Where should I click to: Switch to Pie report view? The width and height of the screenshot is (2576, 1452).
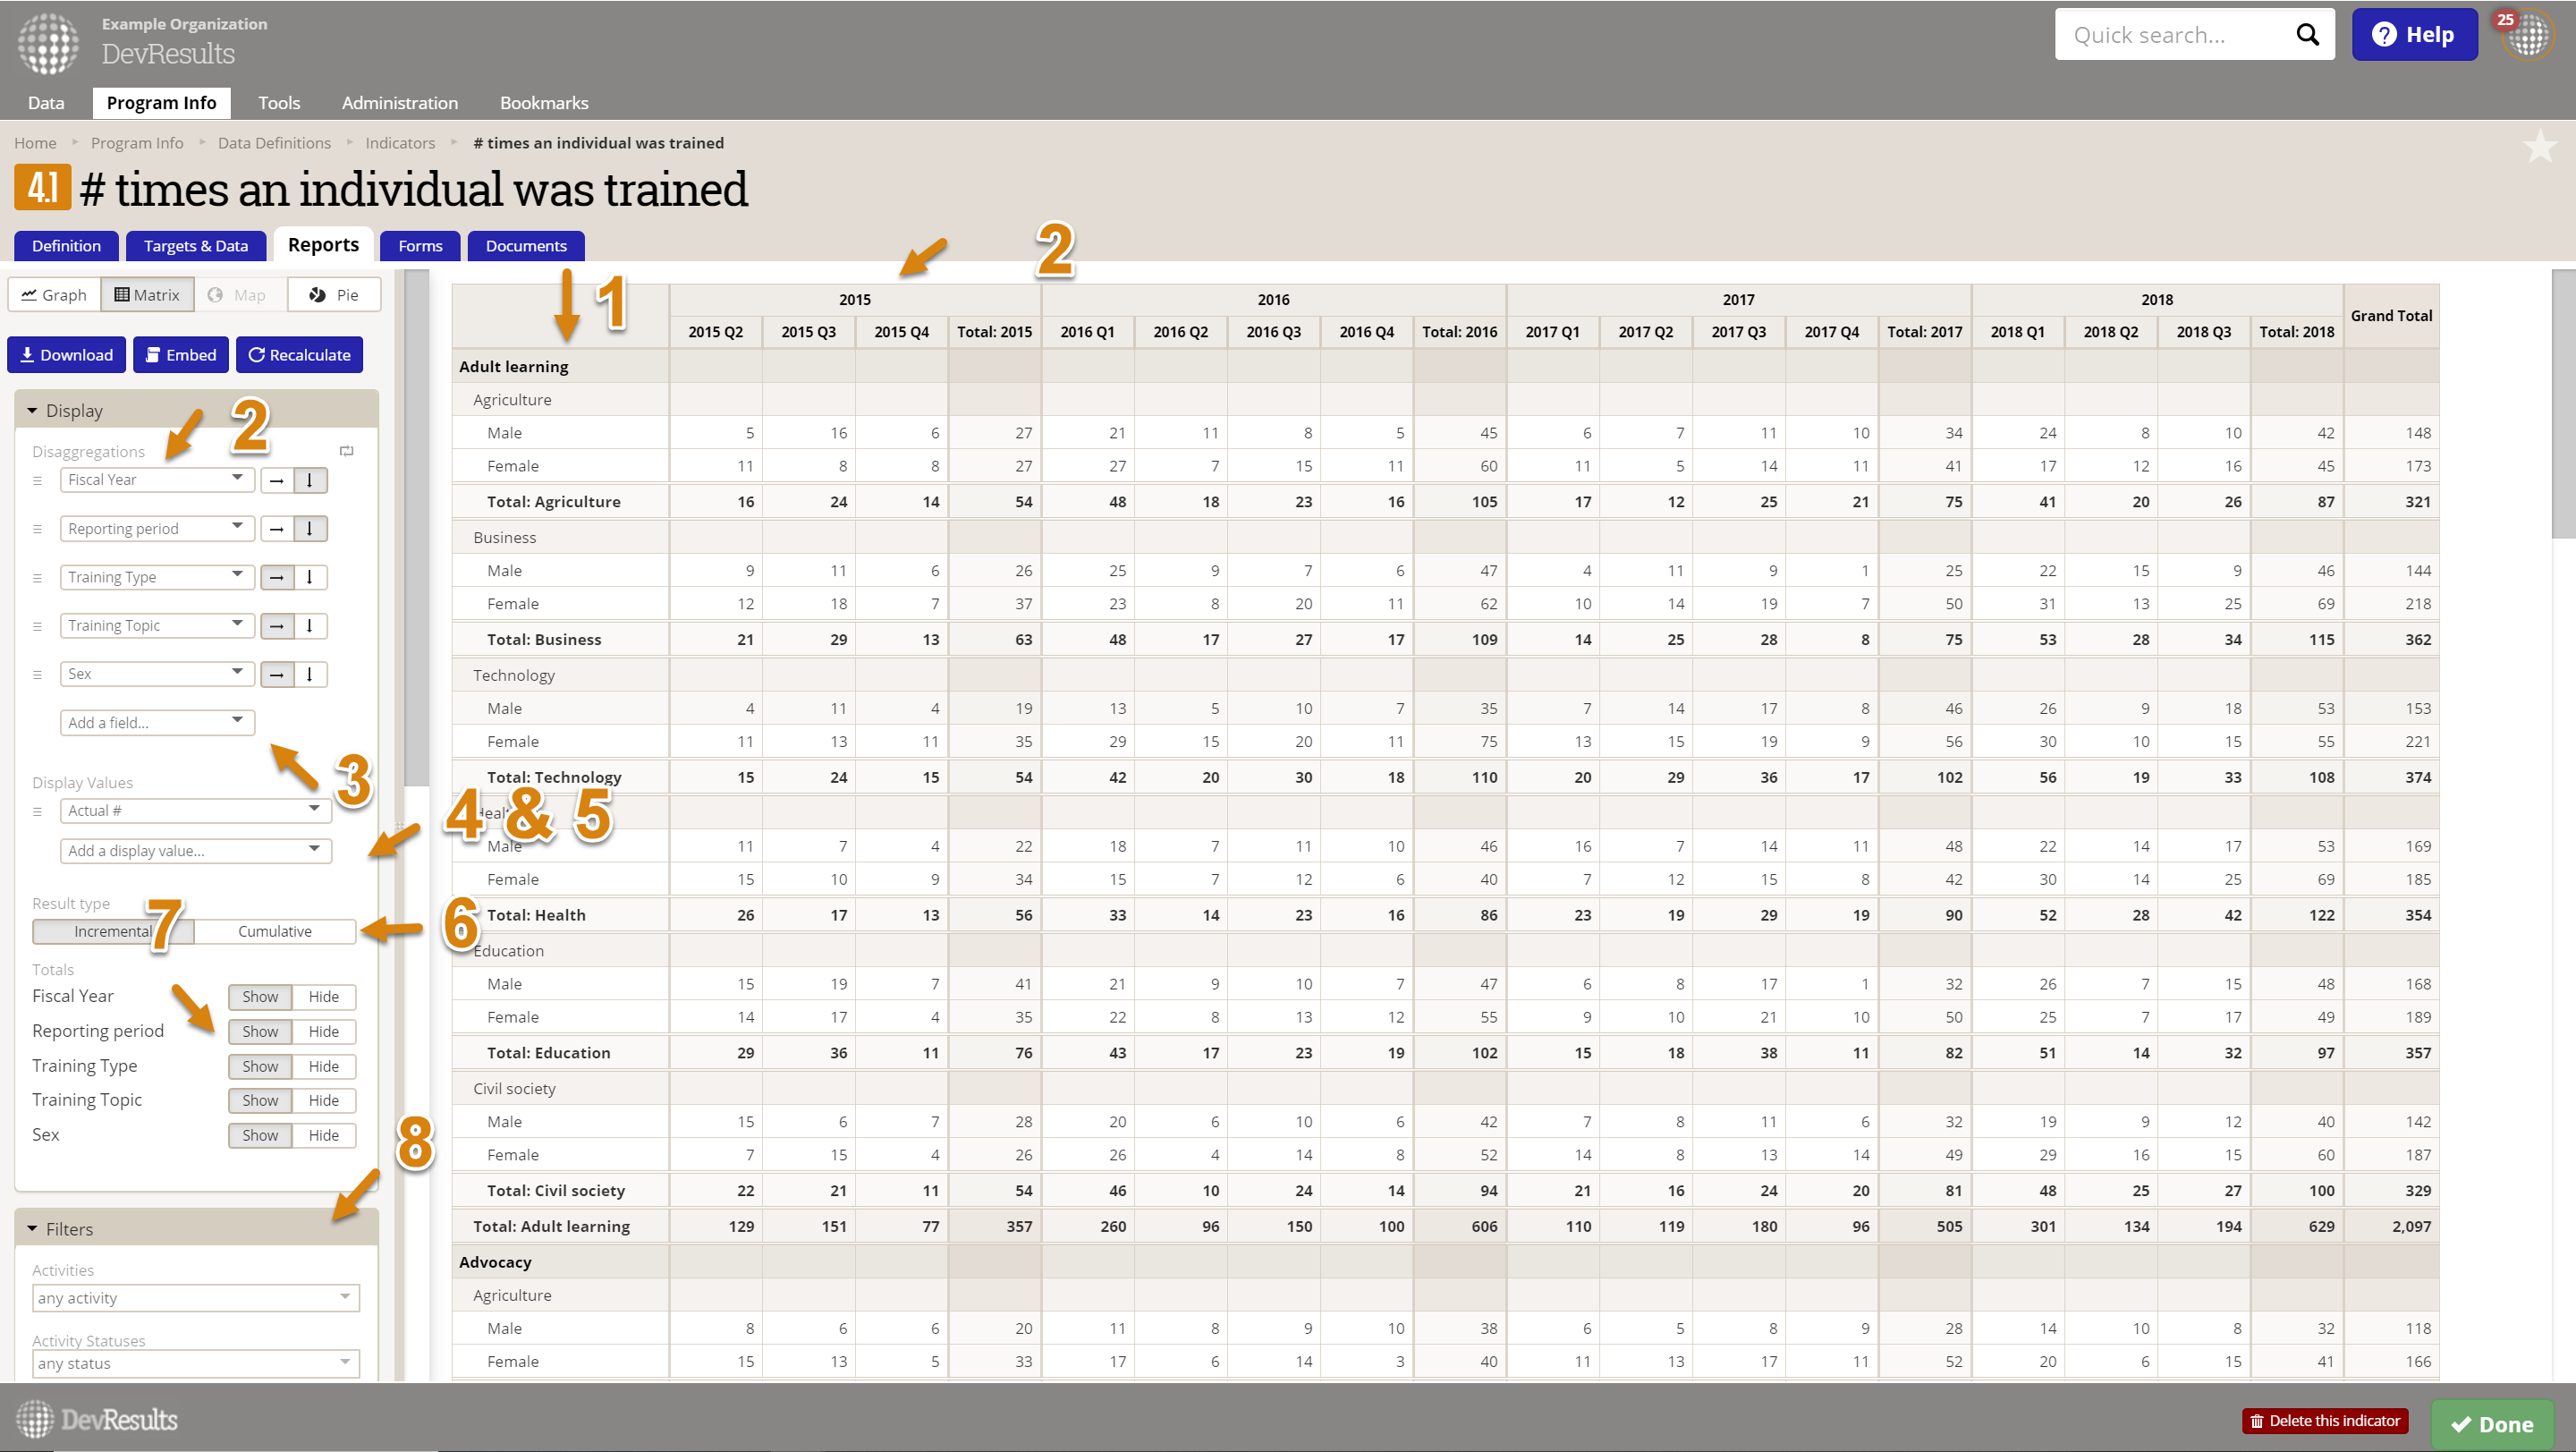tap(334, 295)
